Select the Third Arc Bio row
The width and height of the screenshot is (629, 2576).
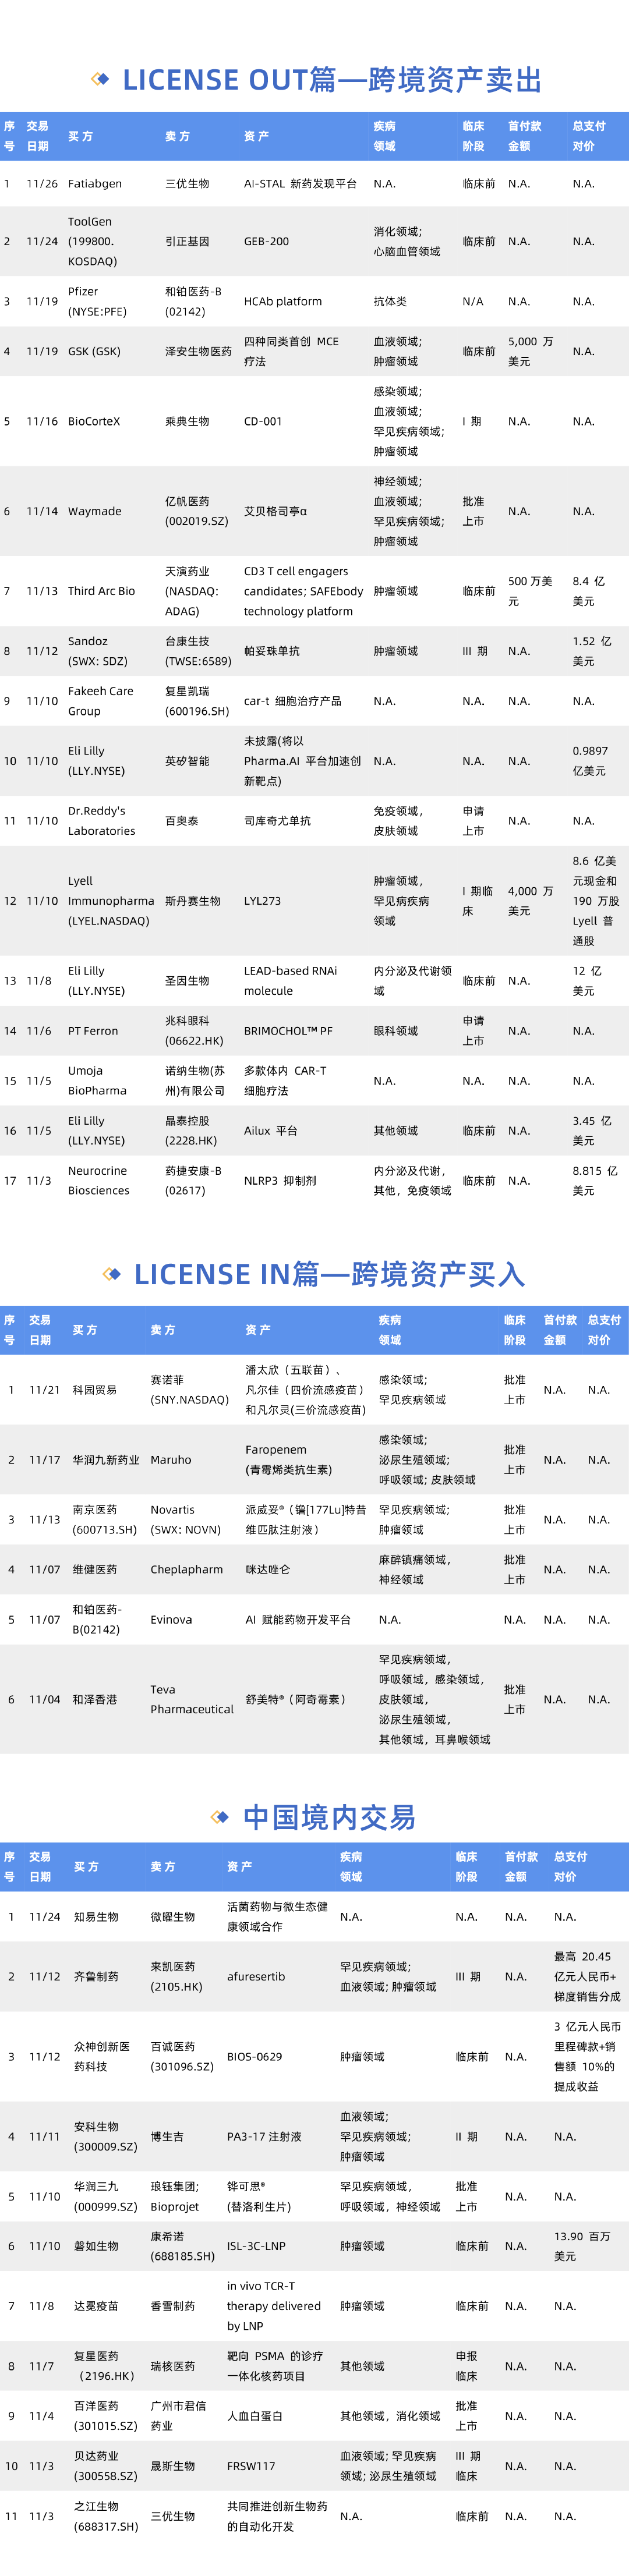[x=314, y=591]
